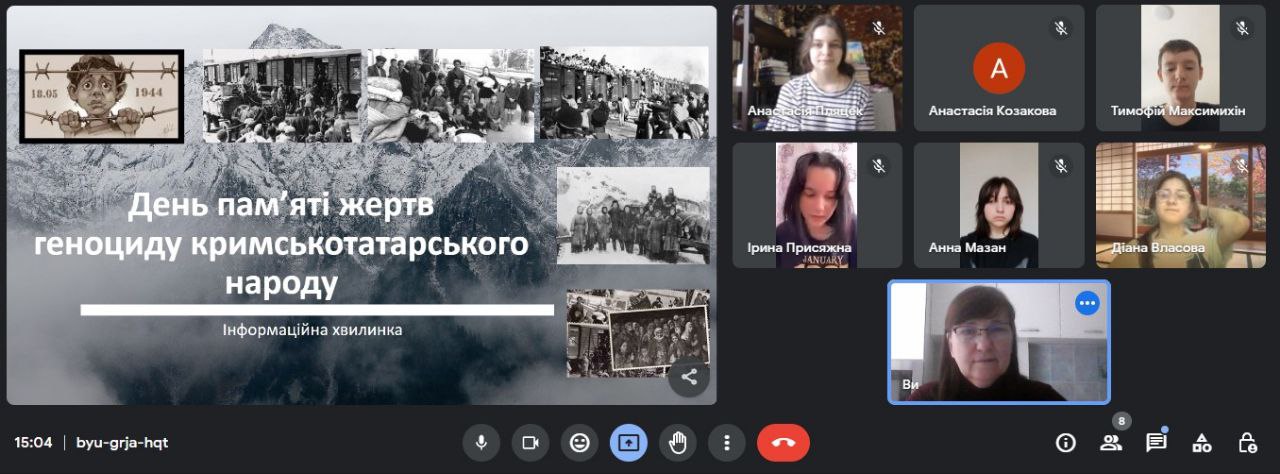1280x474 pixels.
Task: Open the emoji reactions button
Action: 580,442
